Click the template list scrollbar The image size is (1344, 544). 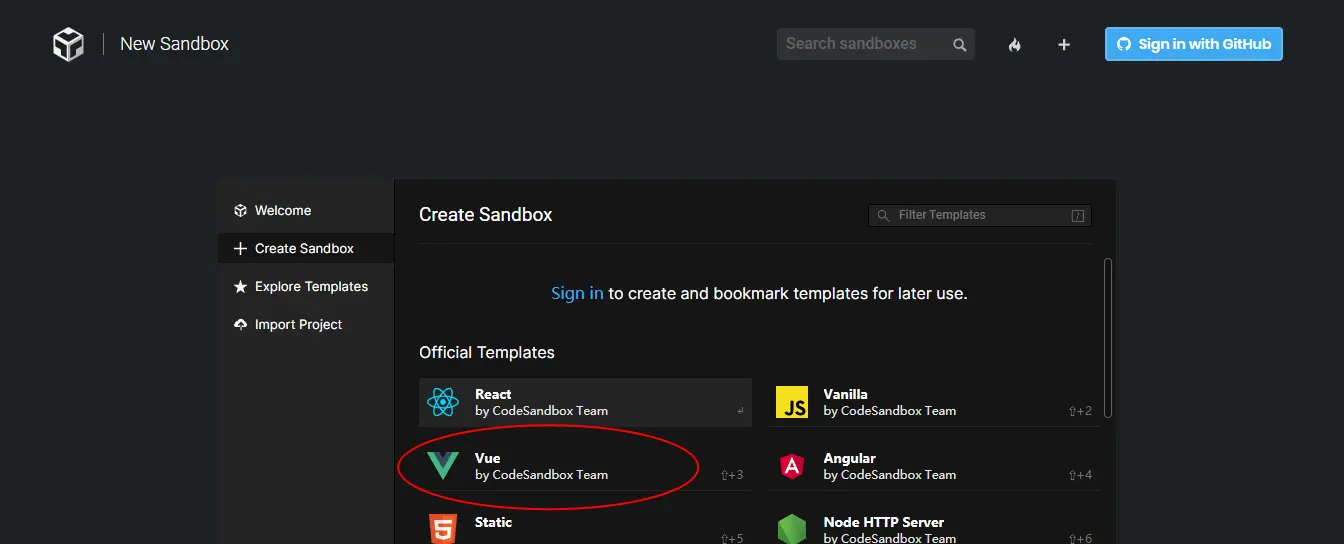coord(1108,338)
